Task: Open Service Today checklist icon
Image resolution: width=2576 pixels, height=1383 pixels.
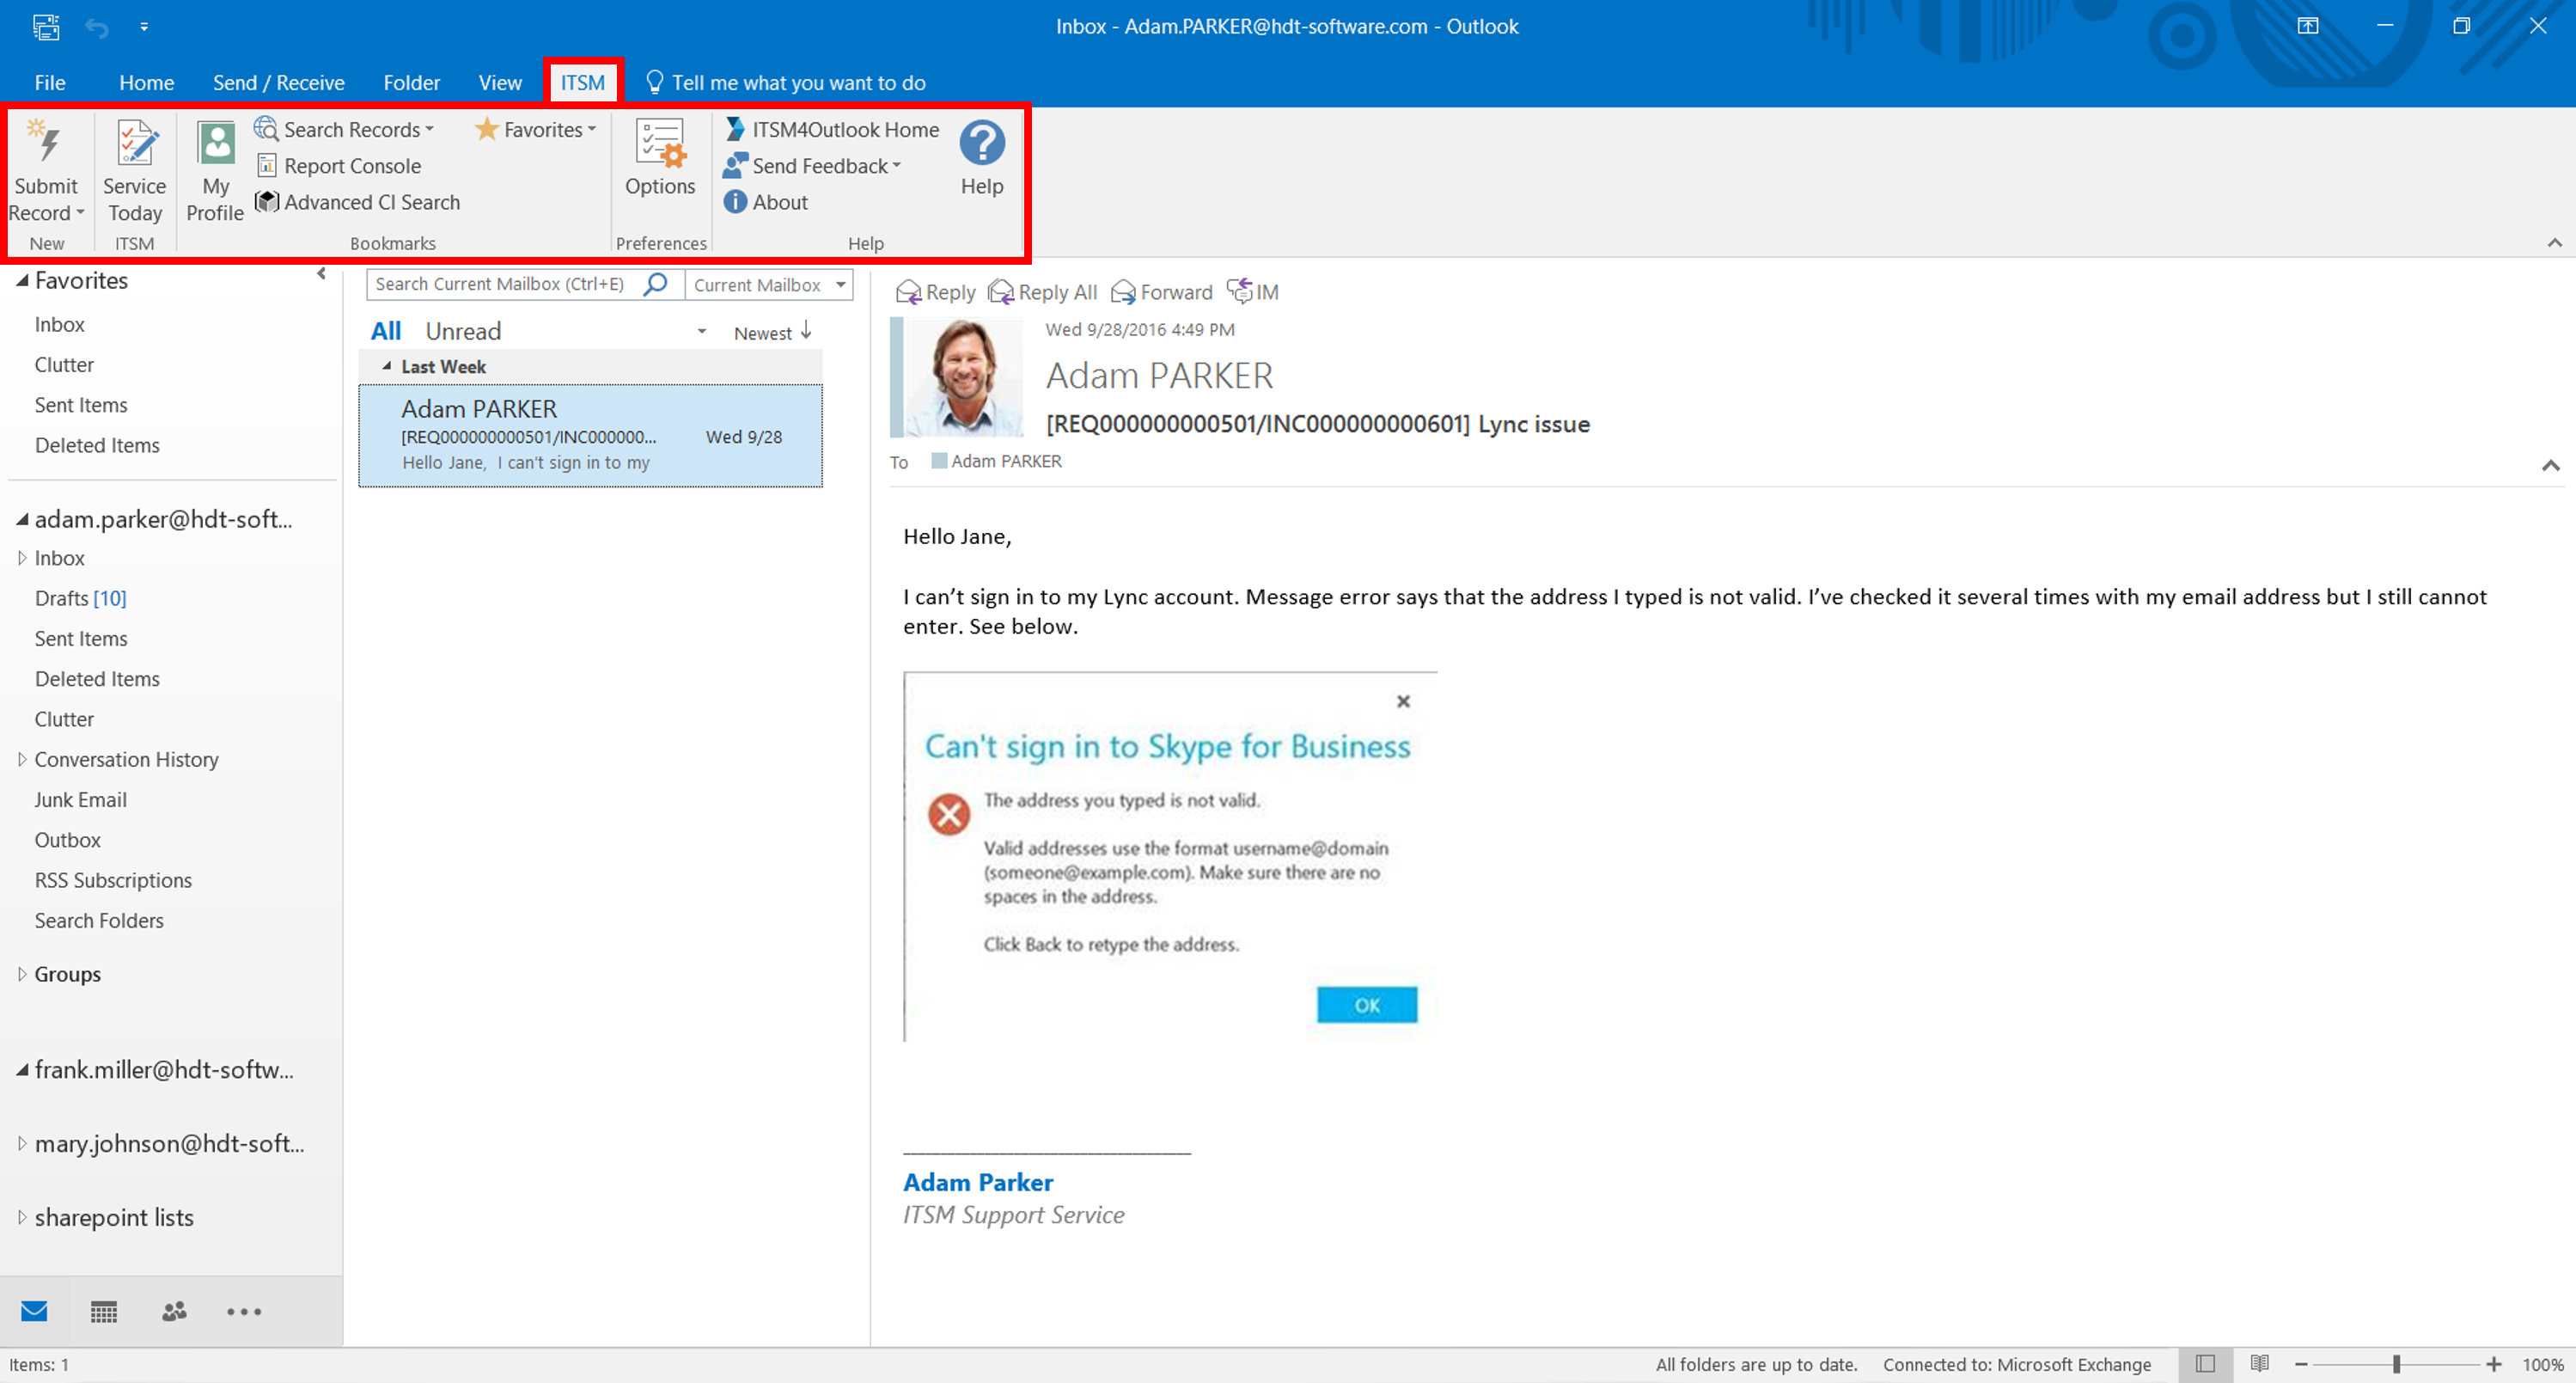Action: tap(135, 142)
